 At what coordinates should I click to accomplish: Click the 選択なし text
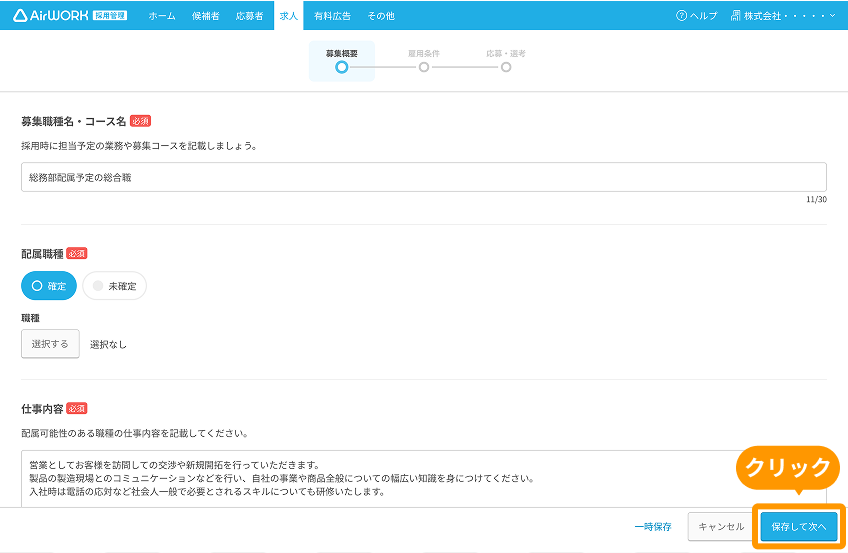[108, 344]
